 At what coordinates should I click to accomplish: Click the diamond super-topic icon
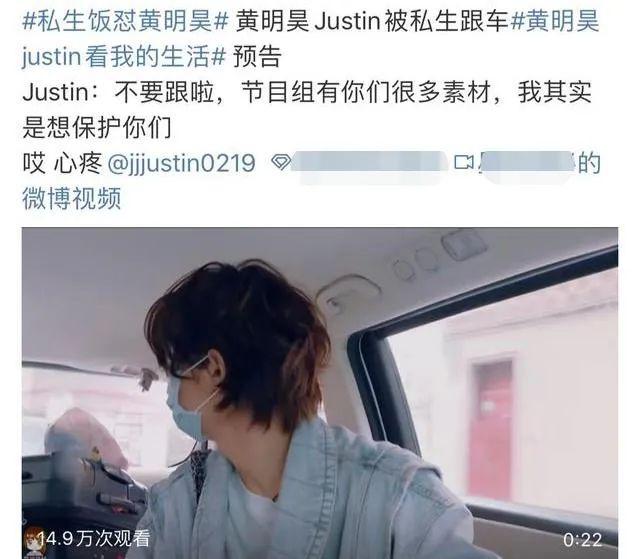pyautogui.click(x=281, y=162)
